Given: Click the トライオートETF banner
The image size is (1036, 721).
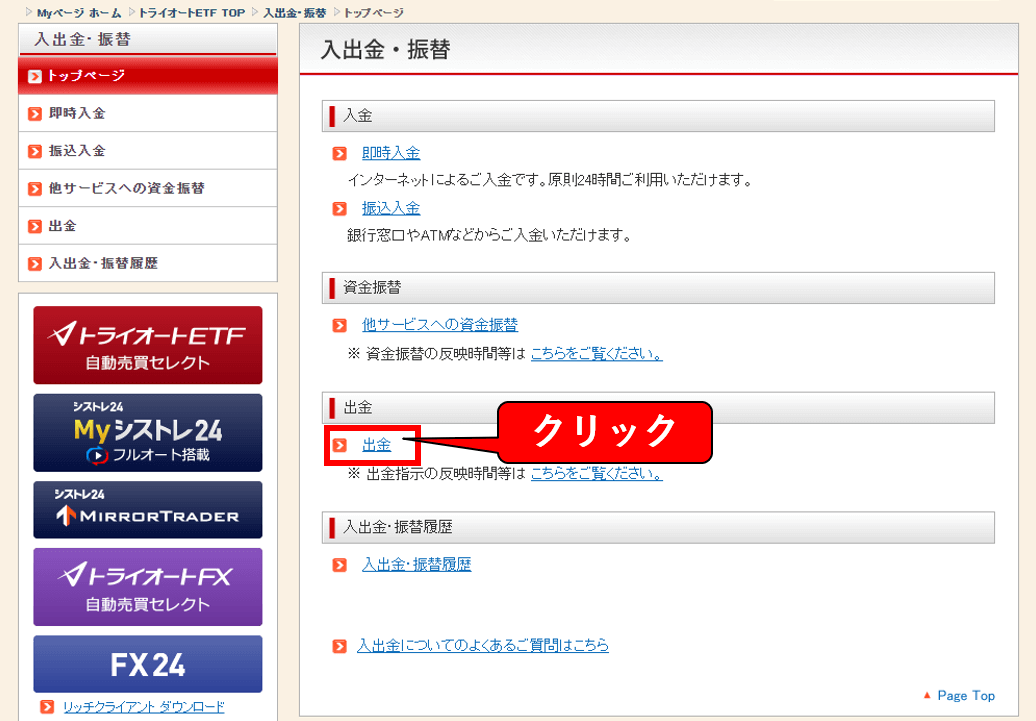Looking at the screenshot, I should [x=148, y=345].
